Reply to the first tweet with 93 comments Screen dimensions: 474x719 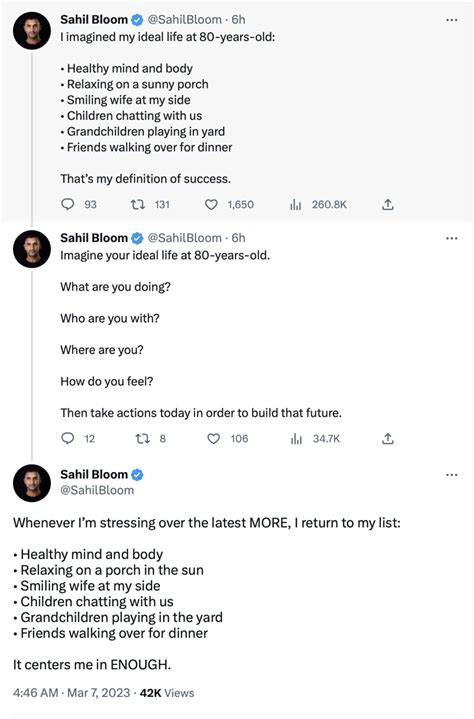click(68, 204)
